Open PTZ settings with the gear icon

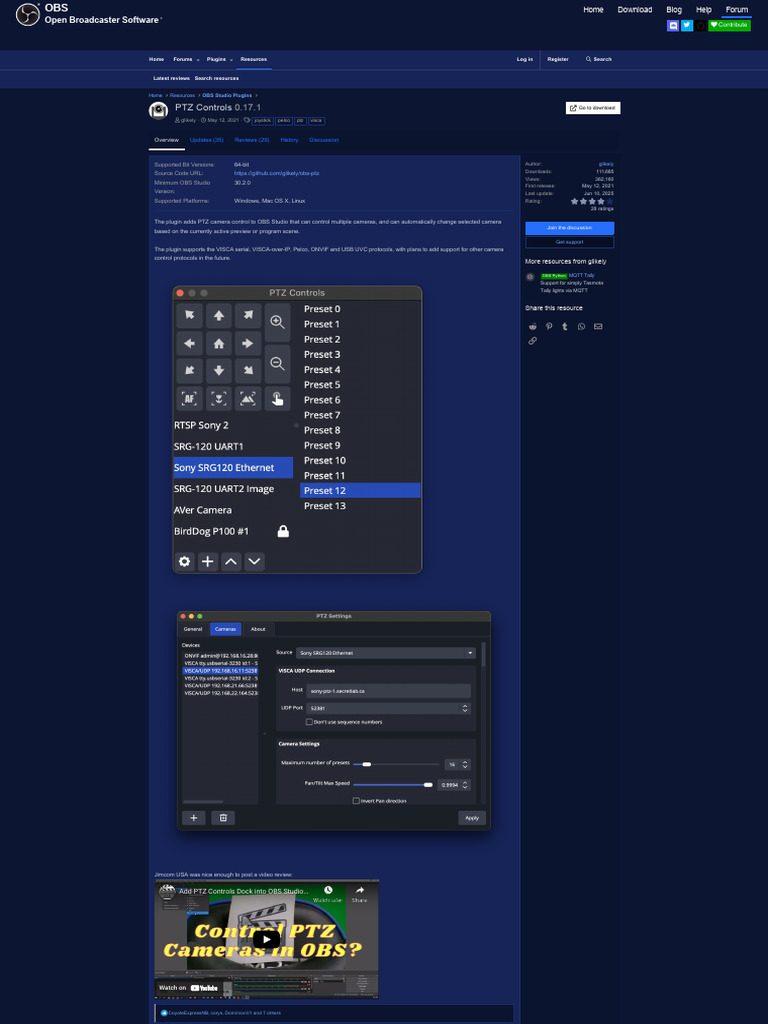tap(185, 561)
